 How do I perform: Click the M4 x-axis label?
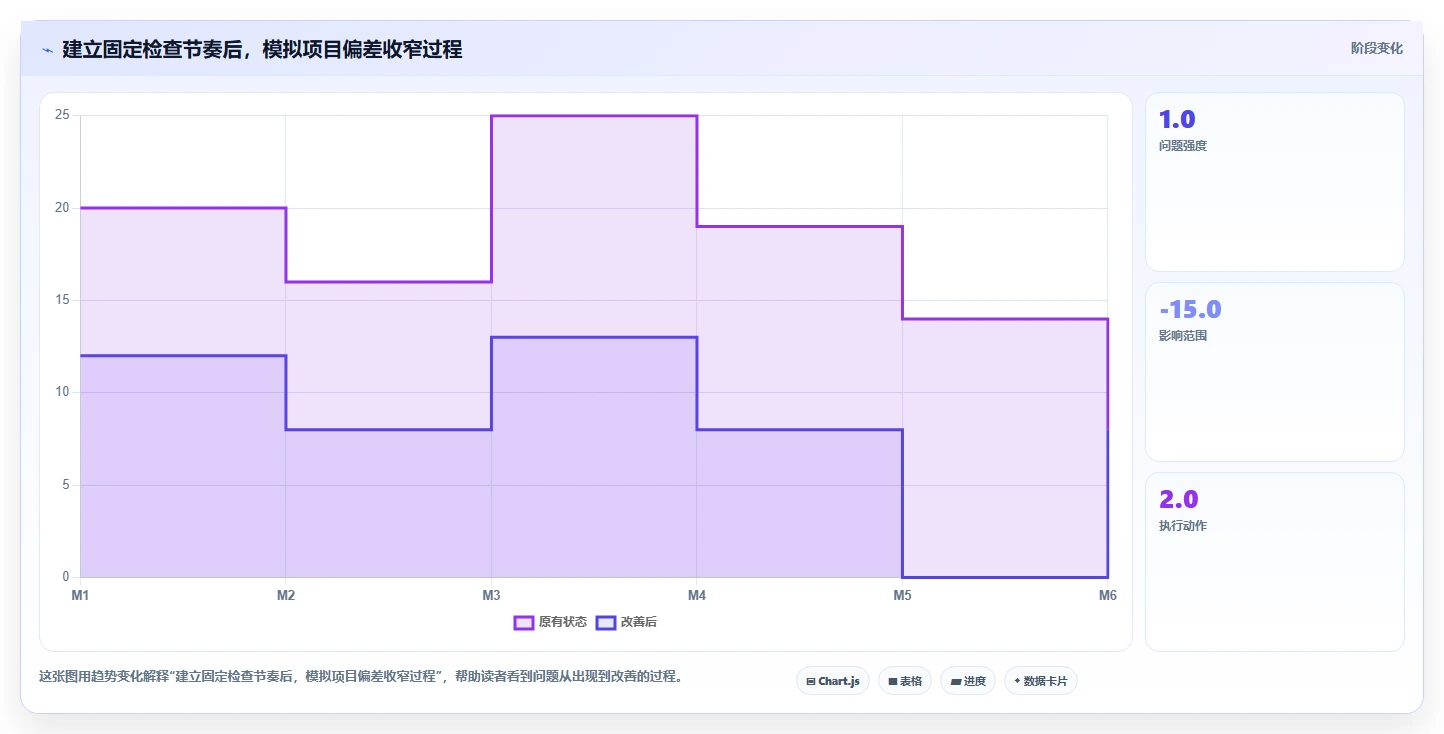pos(697,596)
